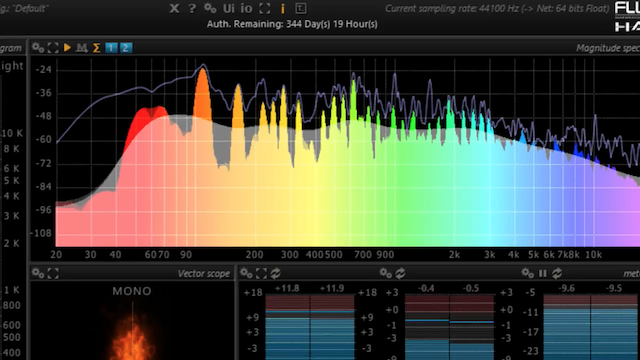Click the -0.5 meter reading
Screen dimensions: 640x360
[471, 289]
